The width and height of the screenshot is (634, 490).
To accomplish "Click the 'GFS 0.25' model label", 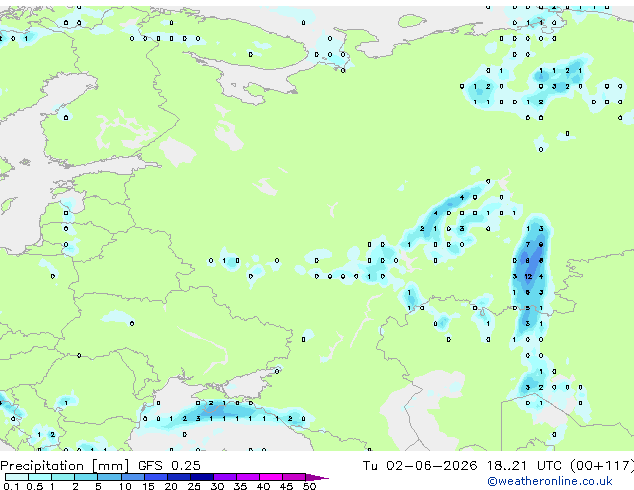I will pos(169,466).
